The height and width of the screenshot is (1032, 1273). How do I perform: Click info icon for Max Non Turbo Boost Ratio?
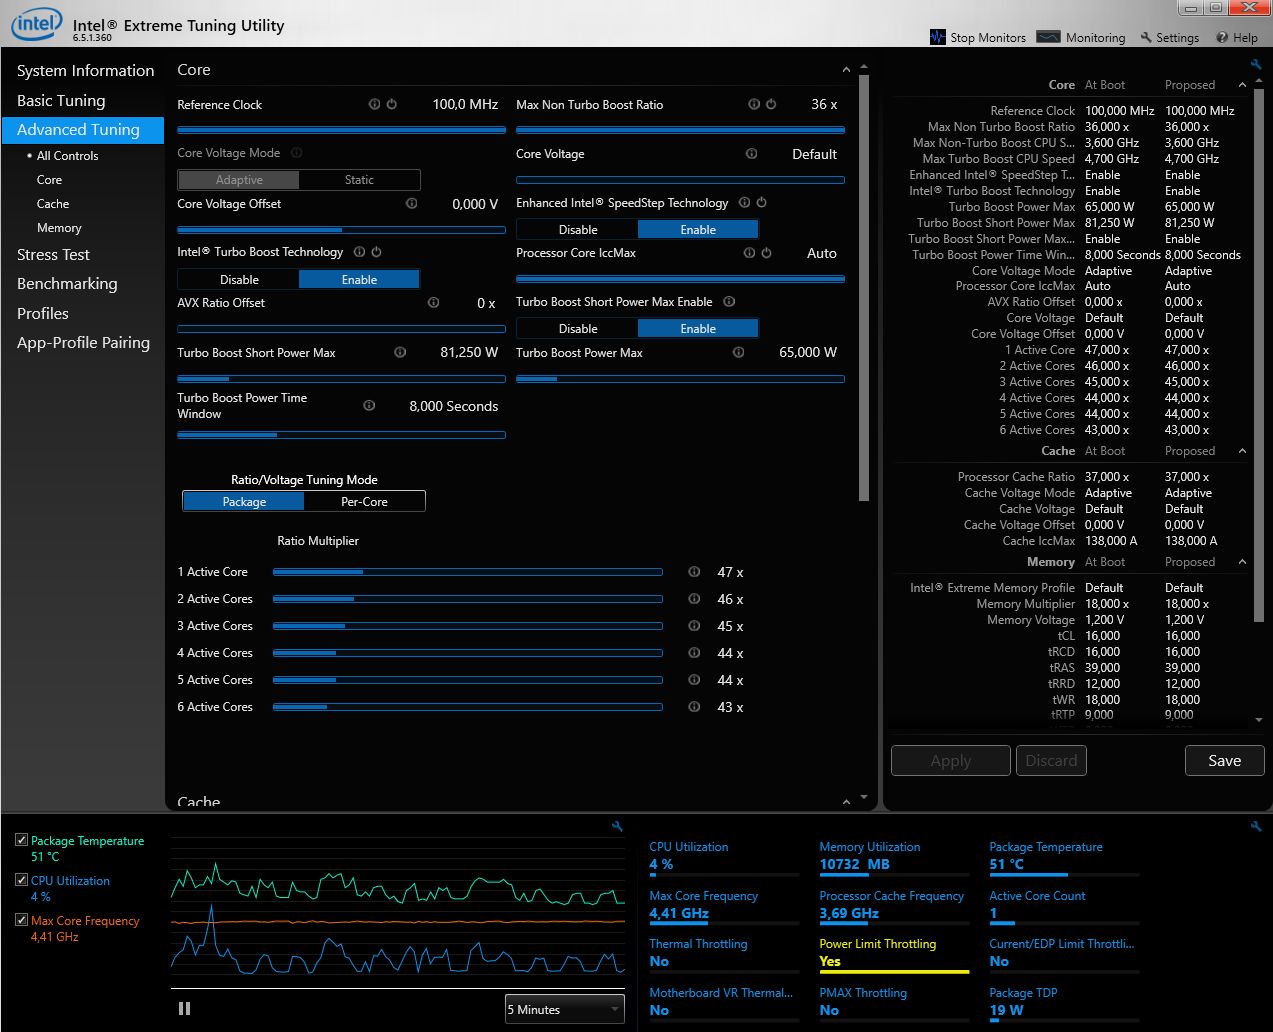tap(754, 104)
